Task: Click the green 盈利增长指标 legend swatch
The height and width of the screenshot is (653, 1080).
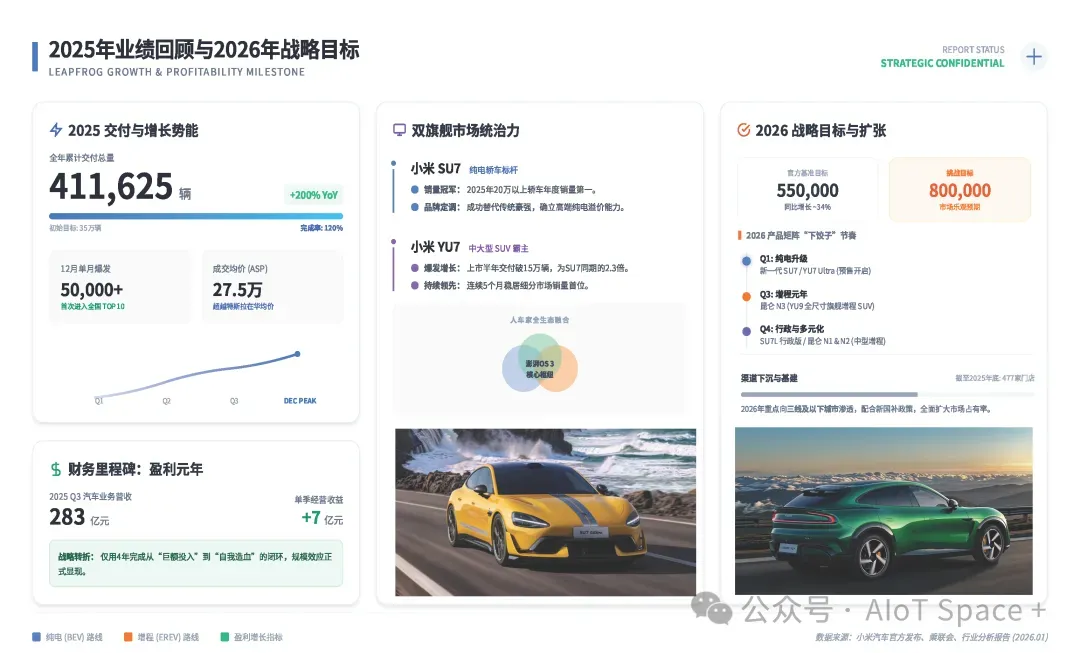Action: point(225,637)
